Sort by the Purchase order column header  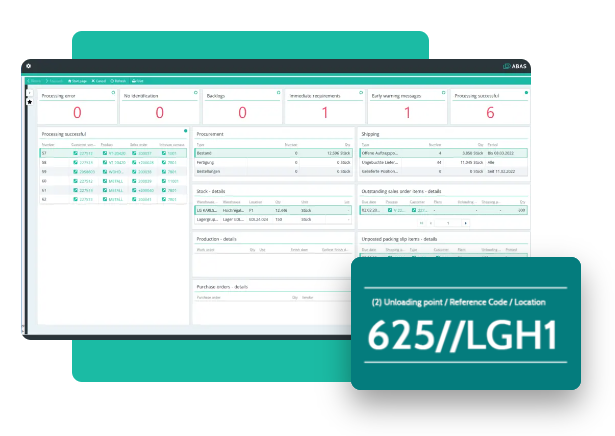coord(209,298)
